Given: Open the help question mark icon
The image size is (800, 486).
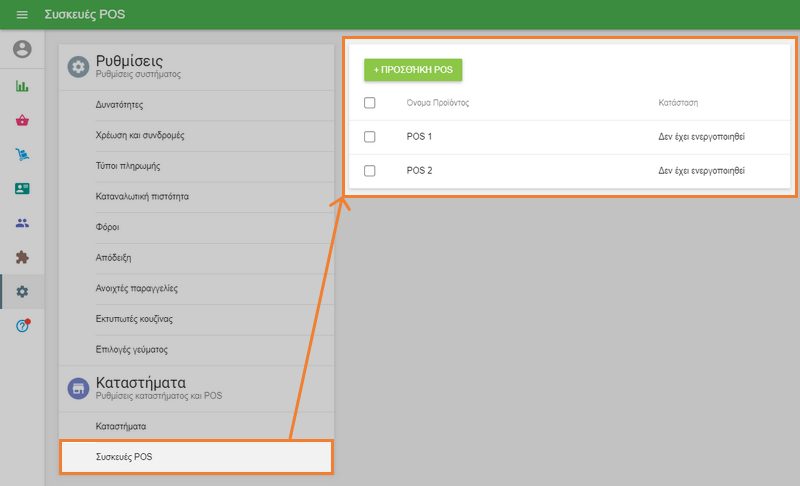Looking at the screenshot, I should pos(22,325).
